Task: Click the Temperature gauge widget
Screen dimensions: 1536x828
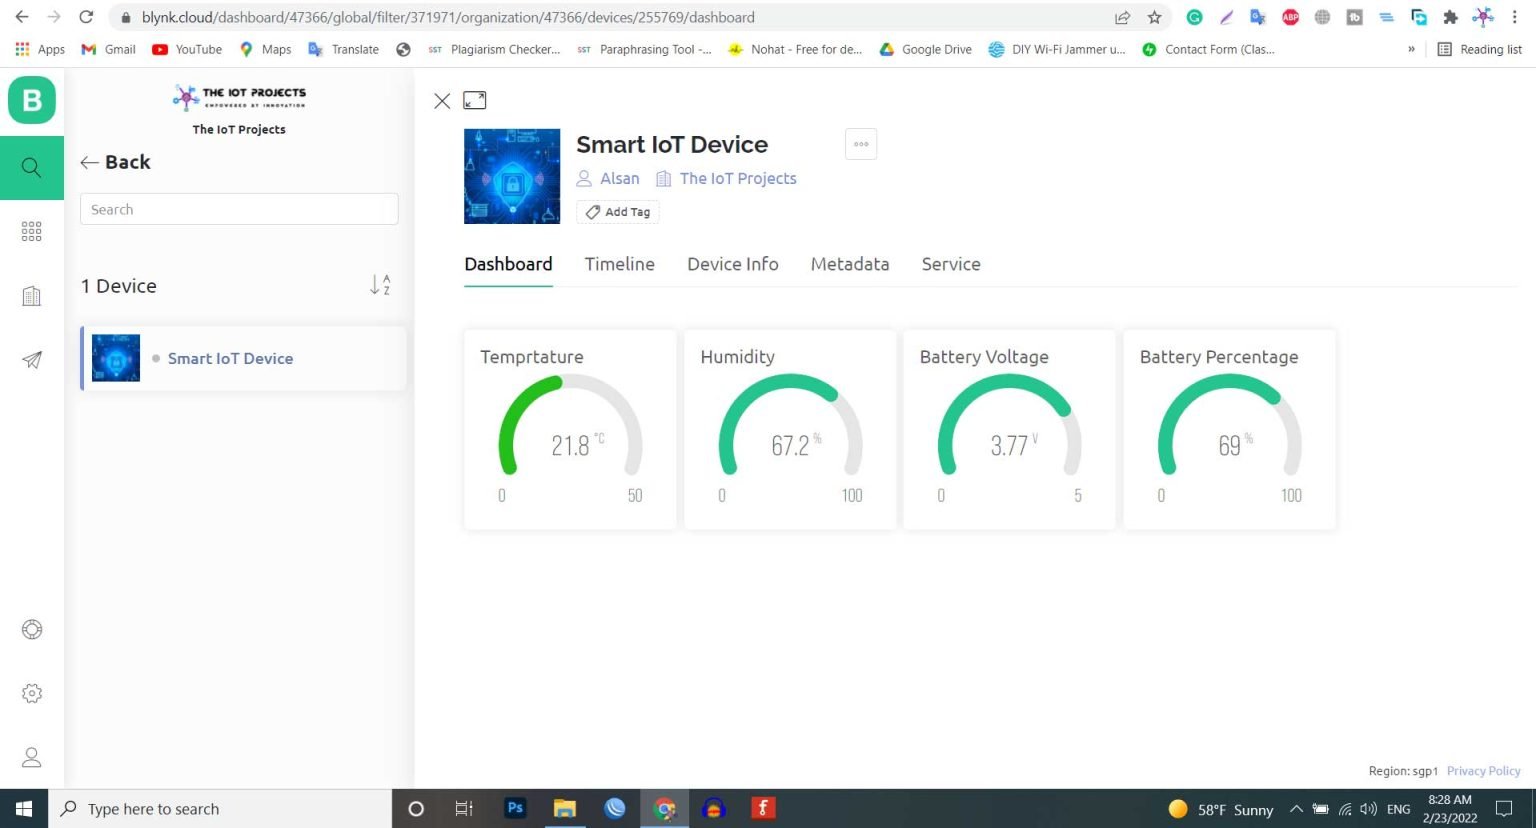Action: [x=569, y=430]
